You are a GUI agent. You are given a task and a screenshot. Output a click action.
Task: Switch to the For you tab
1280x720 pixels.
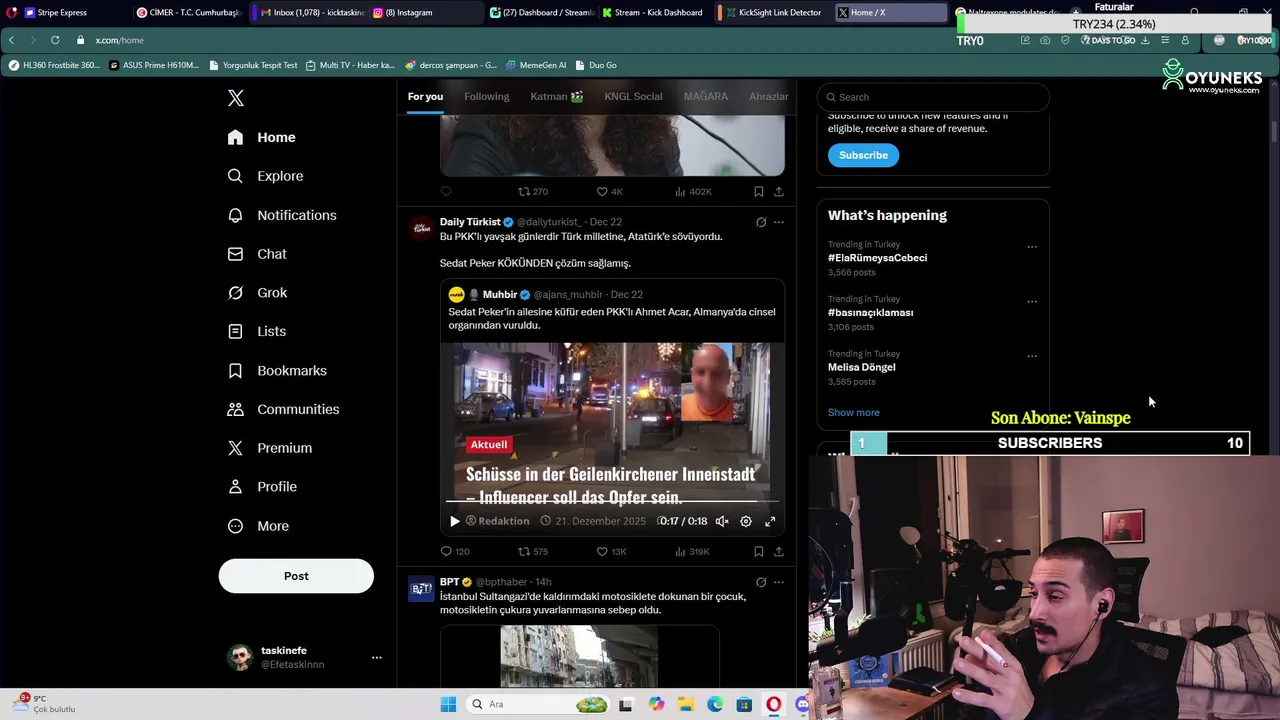[x=425, y=96]
